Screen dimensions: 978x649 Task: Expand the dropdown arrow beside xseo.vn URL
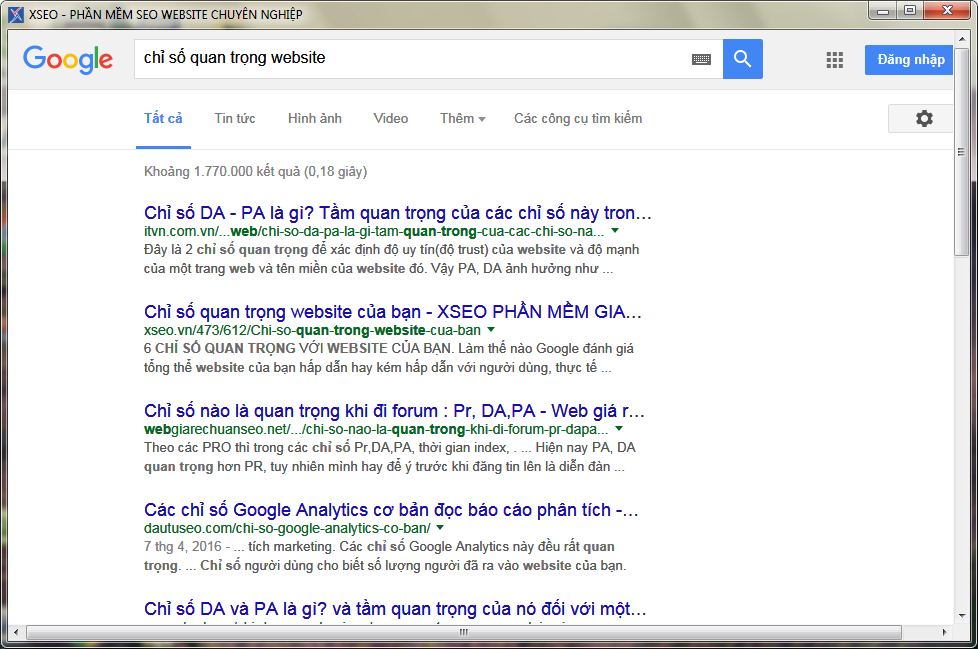point(491,330)
